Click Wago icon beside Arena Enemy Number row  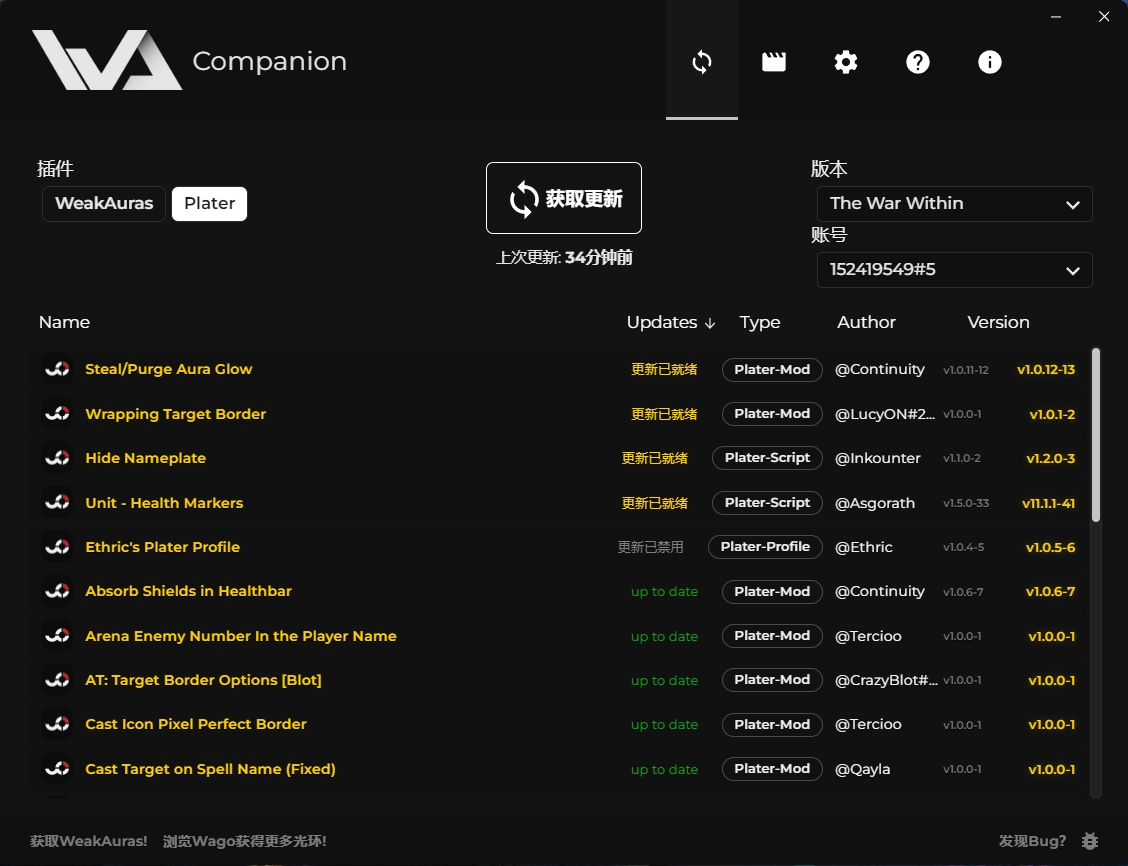pos(57,636)
